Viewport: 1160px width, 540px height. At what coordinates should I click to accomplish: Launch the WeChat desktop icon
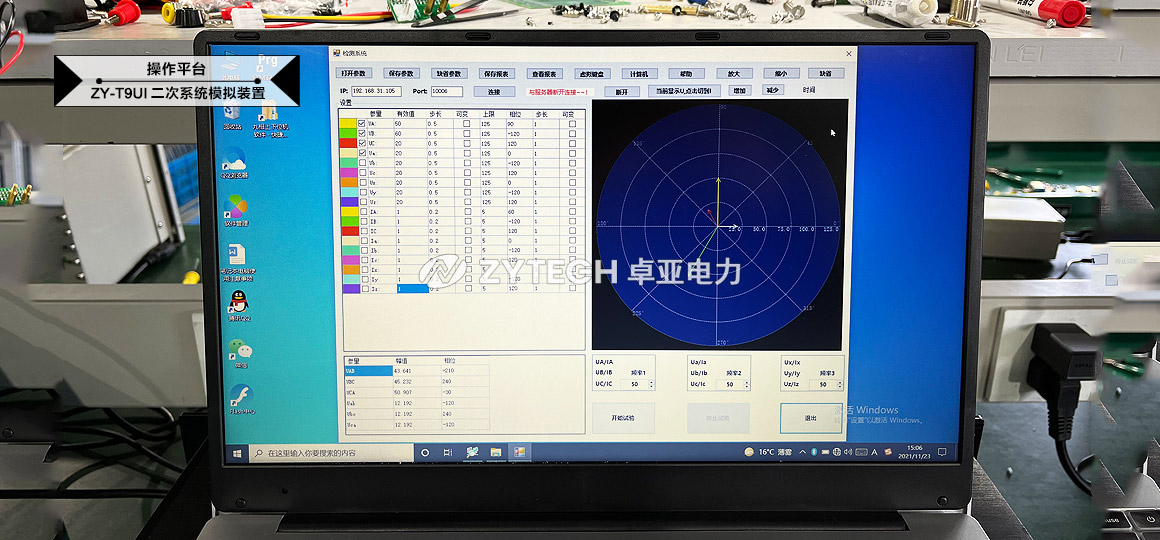[x=240, y=353]
